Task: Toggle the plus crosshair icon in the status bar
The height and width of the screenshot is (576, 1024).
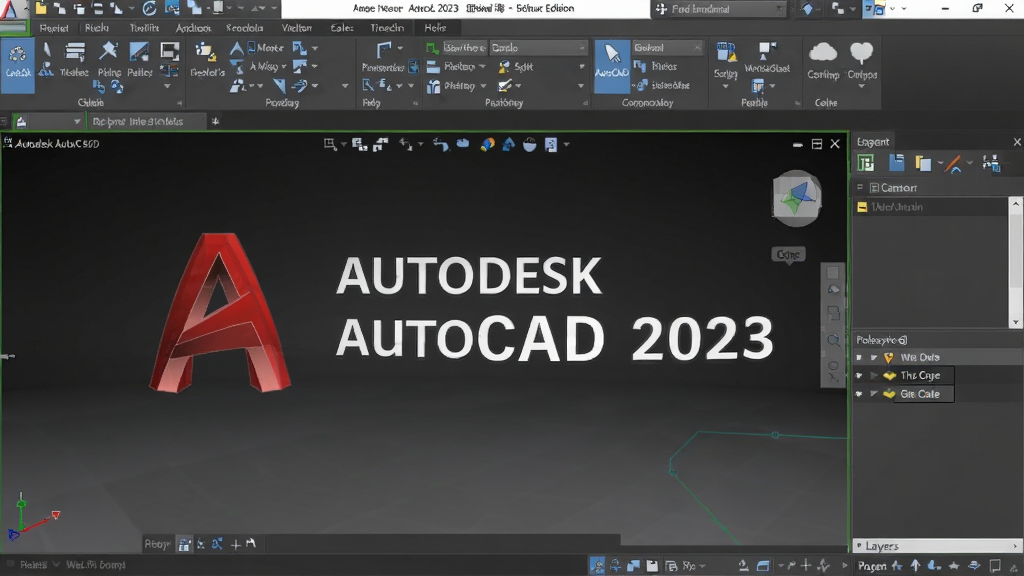Action: tap(806, 566)
